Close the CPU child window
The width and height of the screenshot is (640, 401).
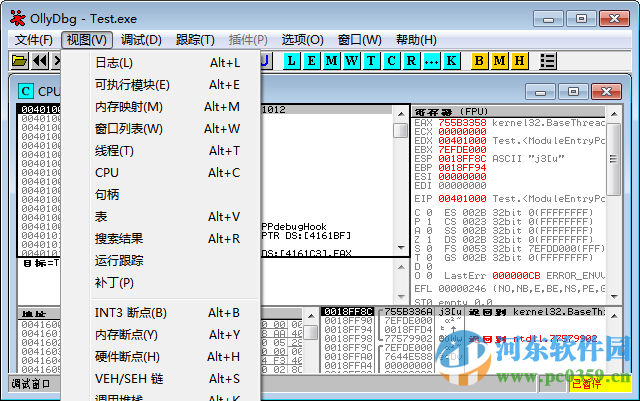606,92
